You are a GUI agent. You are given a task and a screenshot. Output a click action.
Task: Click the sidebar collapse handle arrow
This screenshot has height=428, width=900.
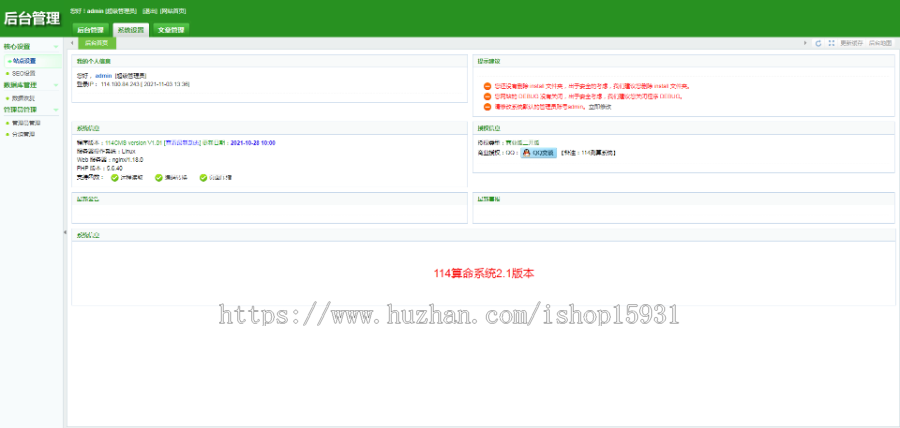65,232
